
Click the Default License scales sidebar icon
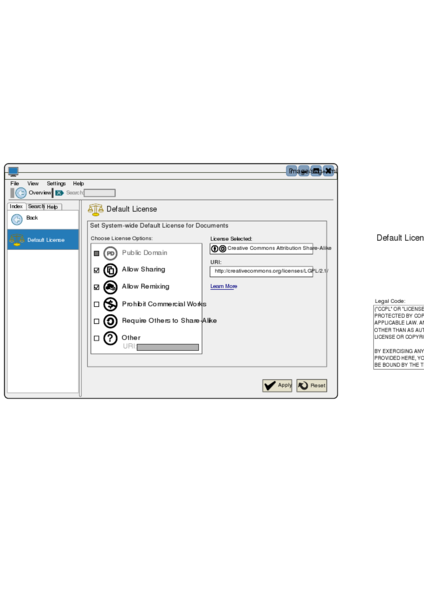[x=17, y=240]
